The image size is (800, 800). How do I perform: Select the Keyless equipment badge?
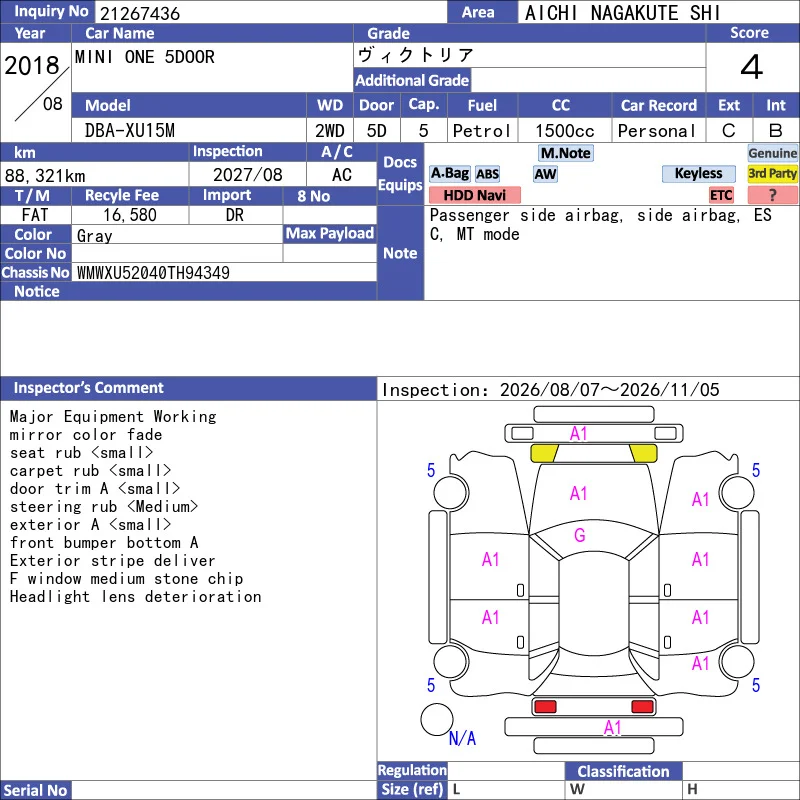[x=698, y=173]
